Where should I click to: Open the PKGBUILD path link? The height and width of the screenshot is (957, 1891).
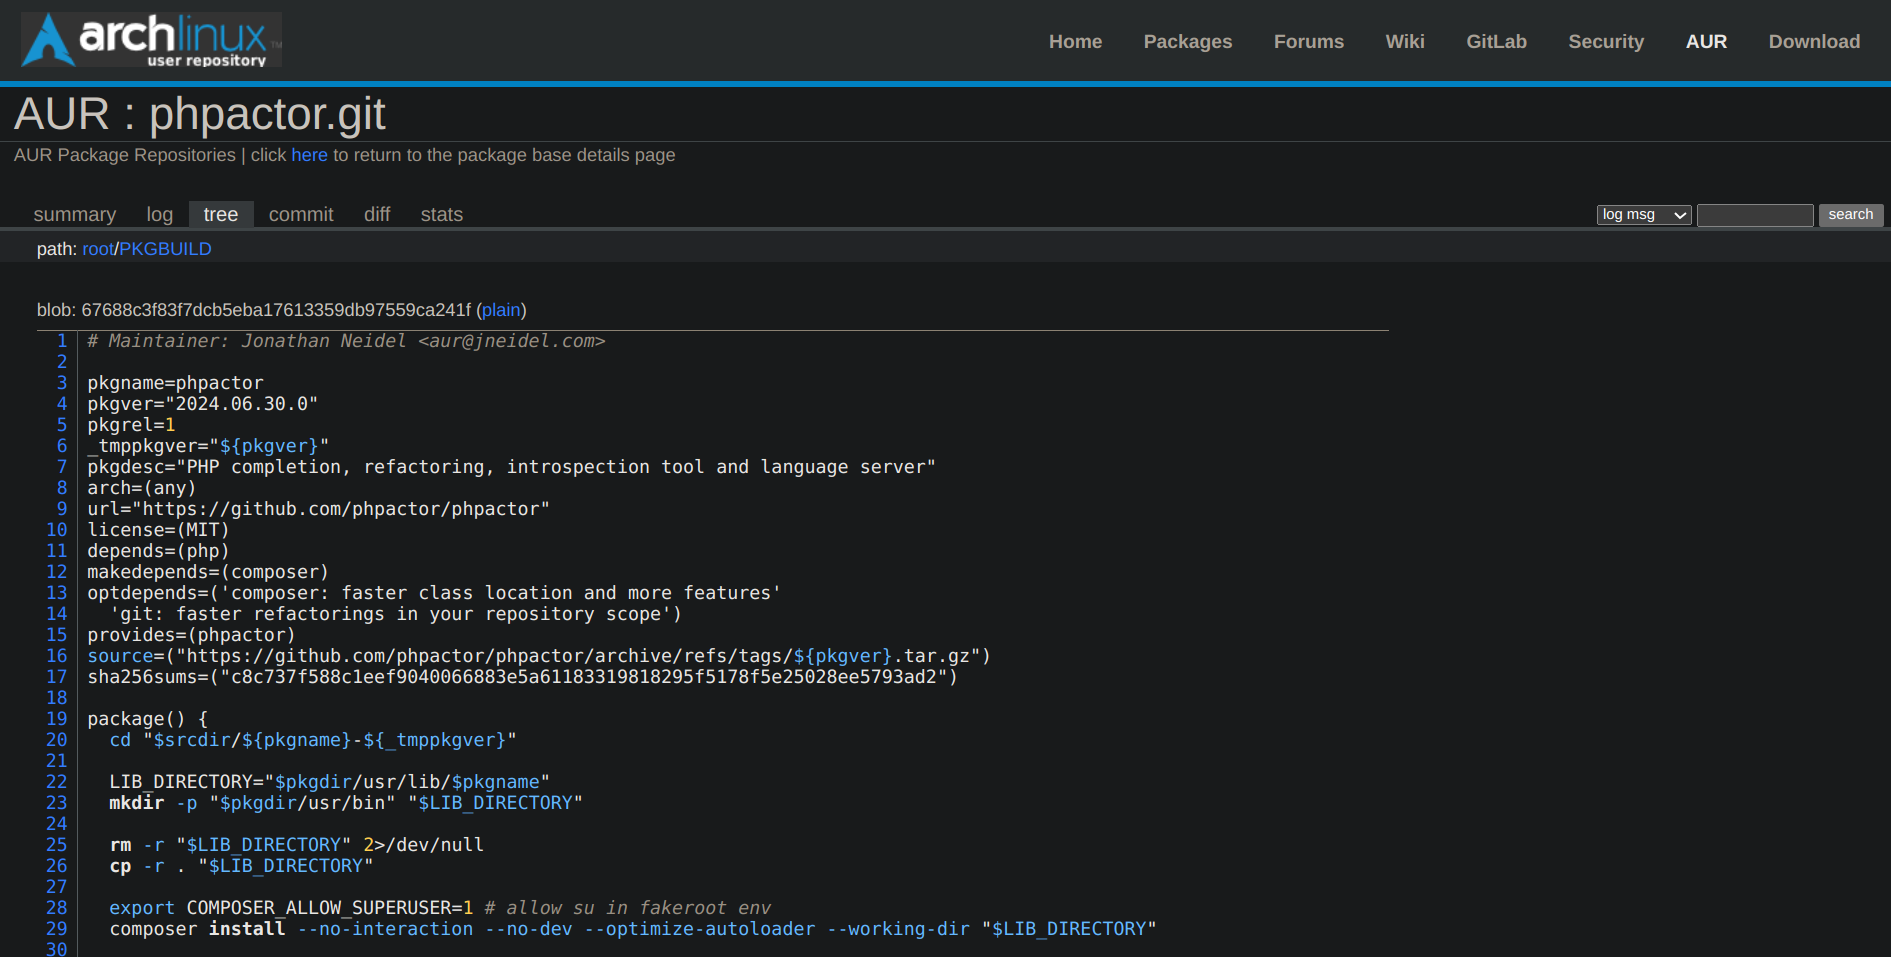[x=165, y=249]
